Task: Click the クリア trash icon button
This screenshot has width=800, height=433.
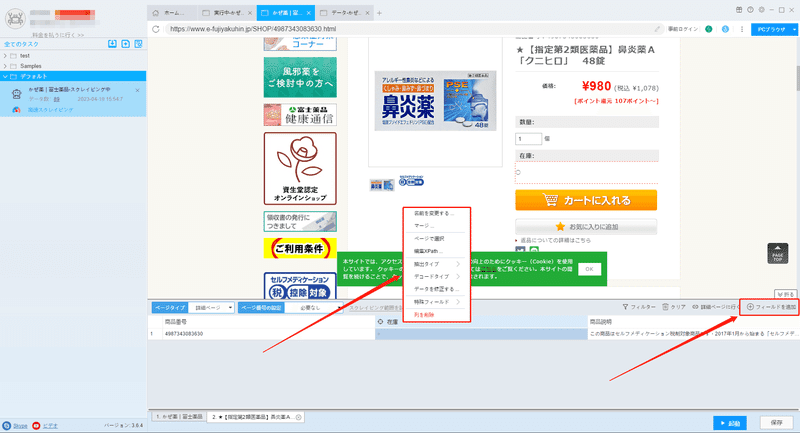Action: pos(674,307)
